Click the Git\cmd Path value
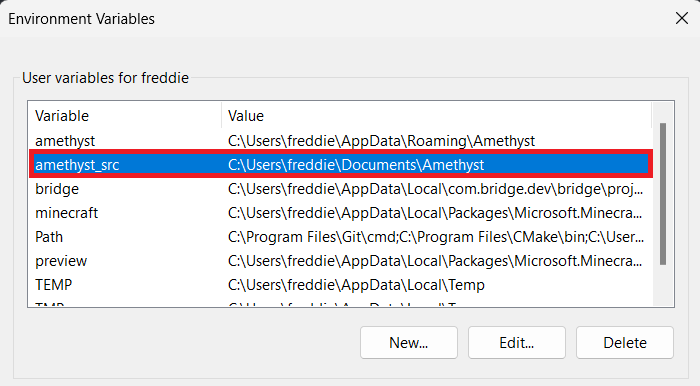The height and width of the screenshot is (386, 700). point(436,237)
